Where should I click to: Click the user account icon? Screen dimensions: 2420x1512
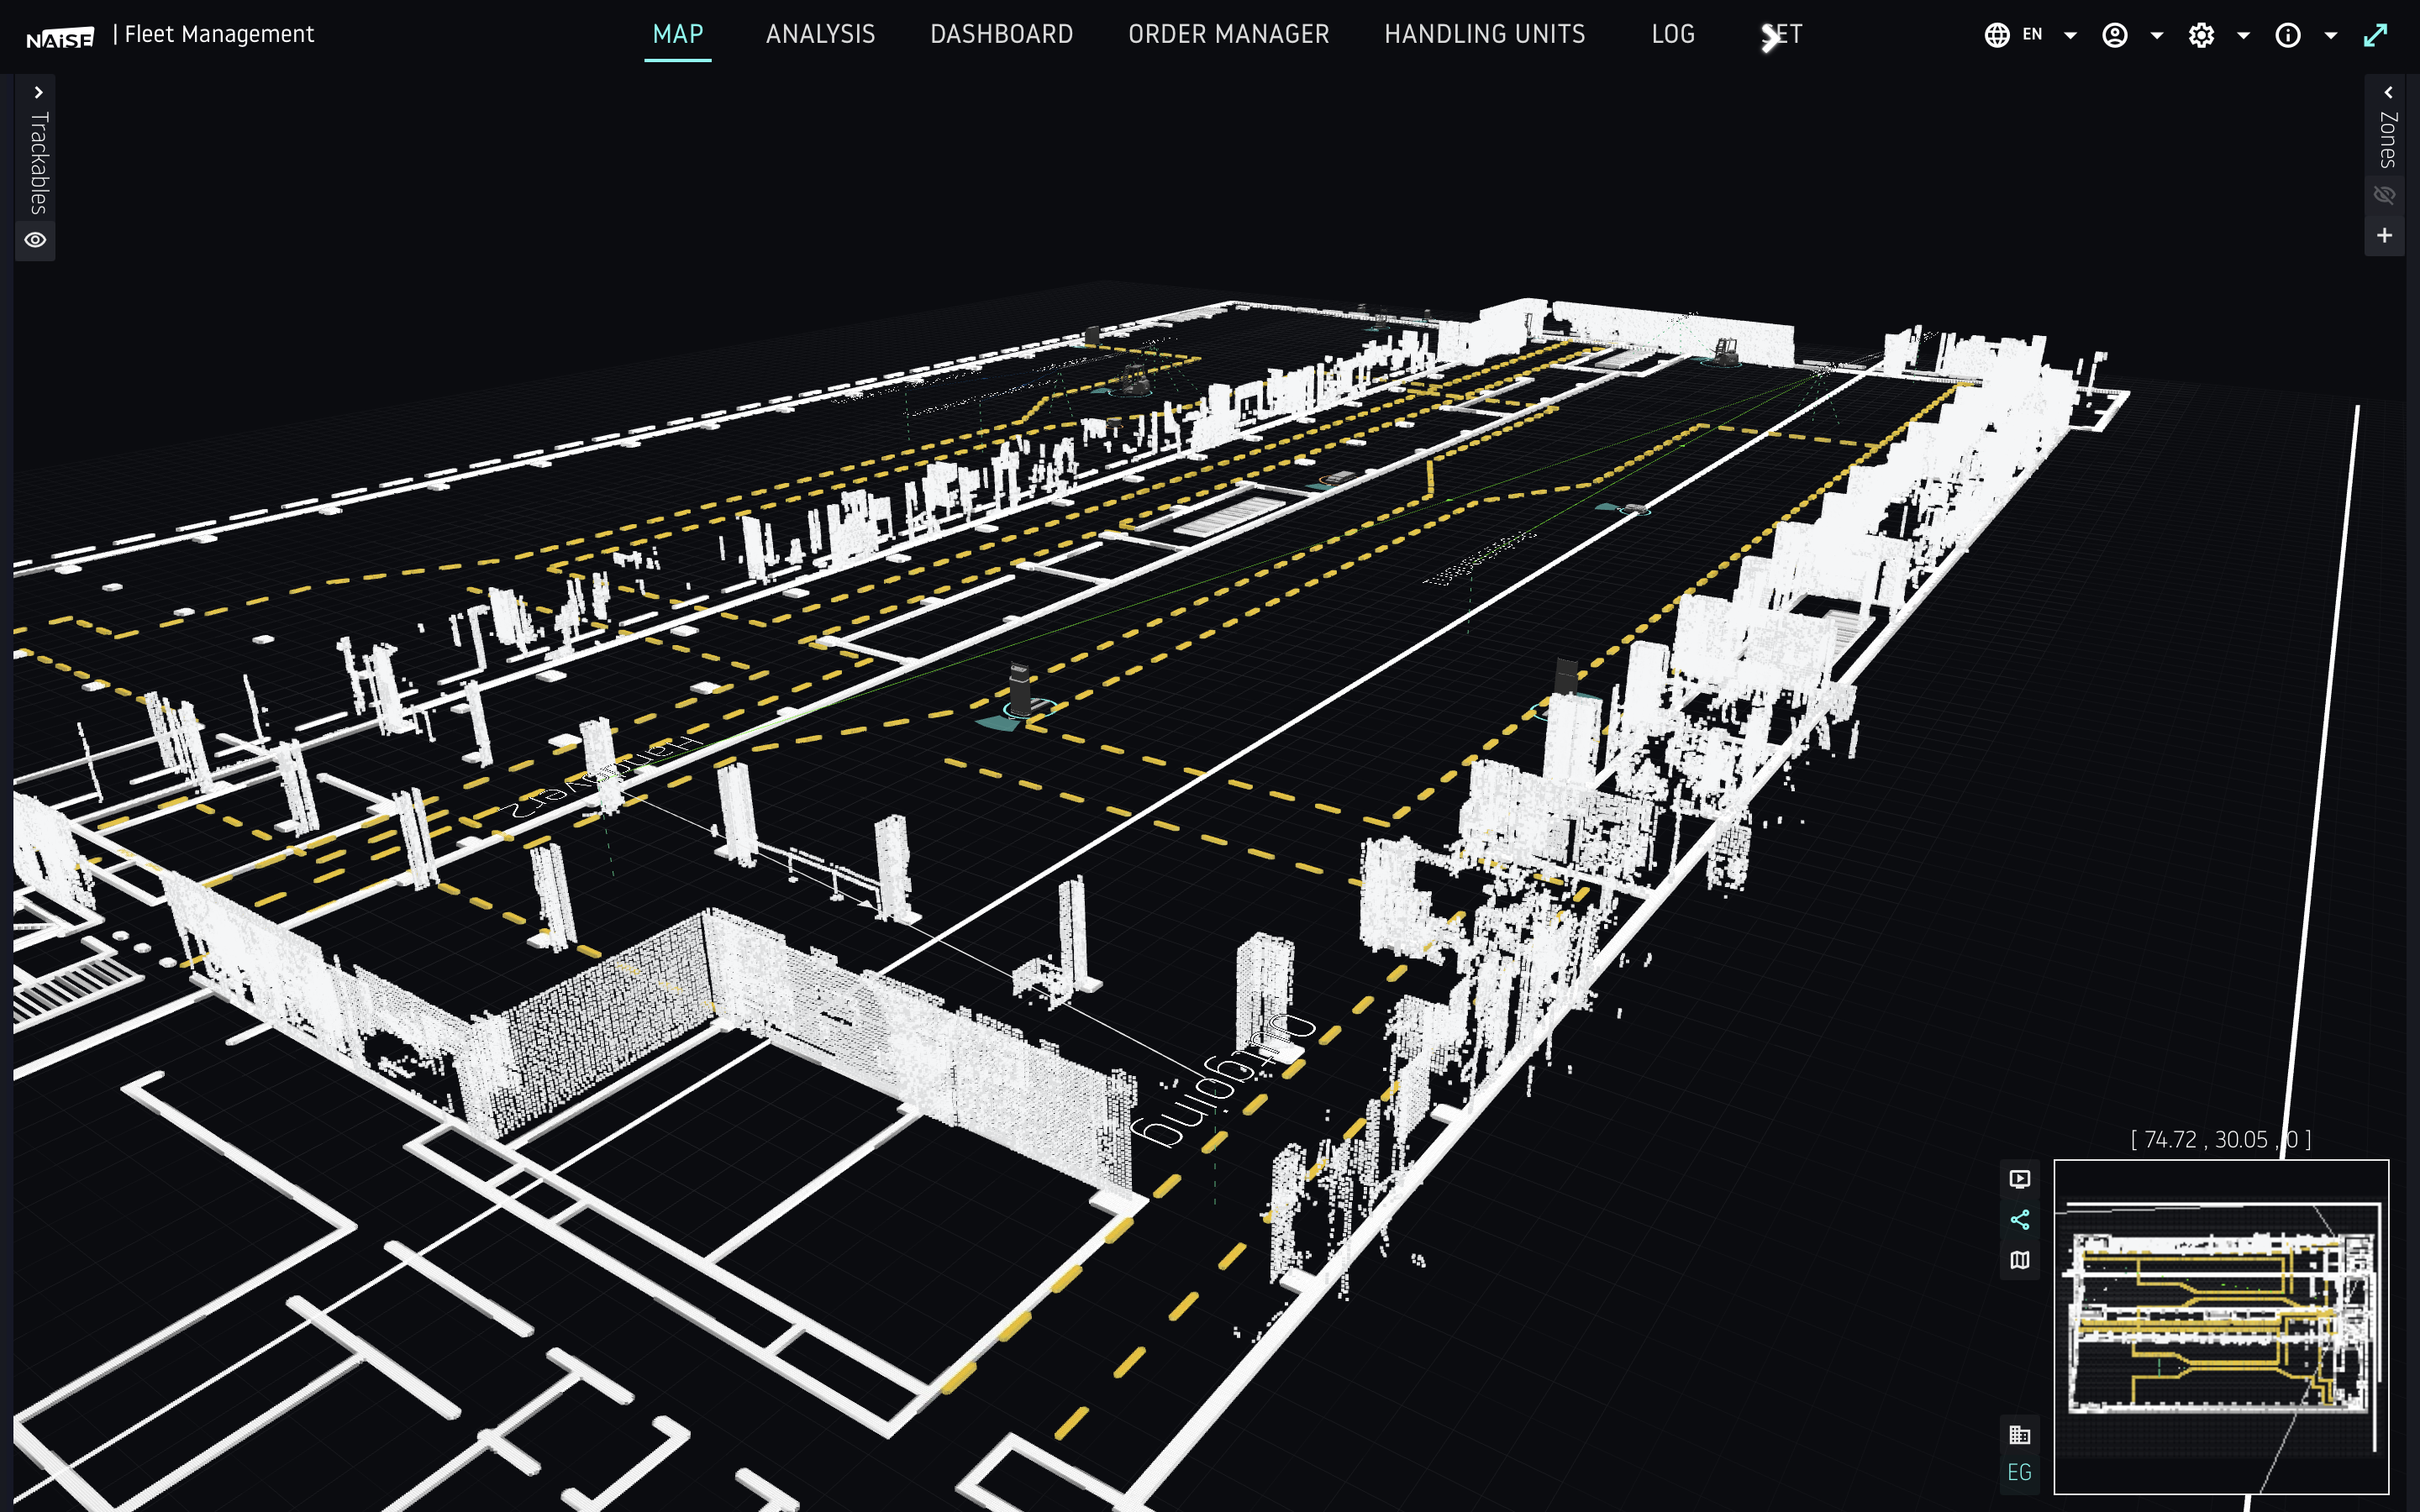click(x=2114, y=35)
